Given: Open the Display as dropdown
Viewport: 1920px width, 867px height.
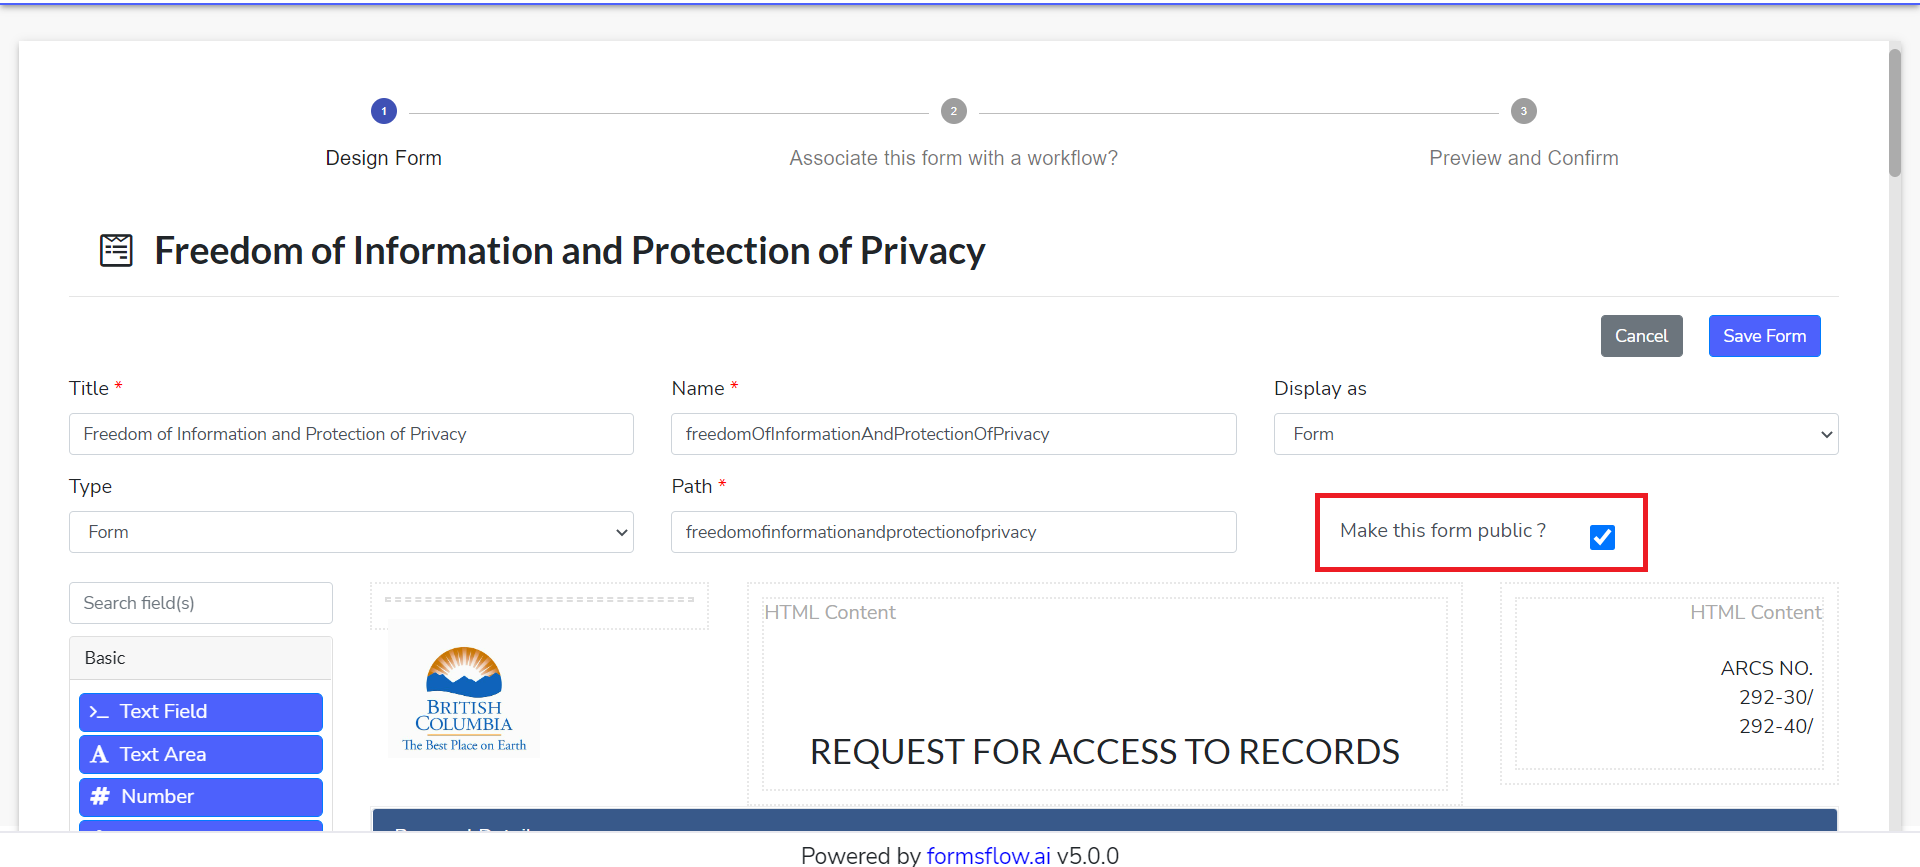Looking at the screenshot, I should (x=1556, y=434).
